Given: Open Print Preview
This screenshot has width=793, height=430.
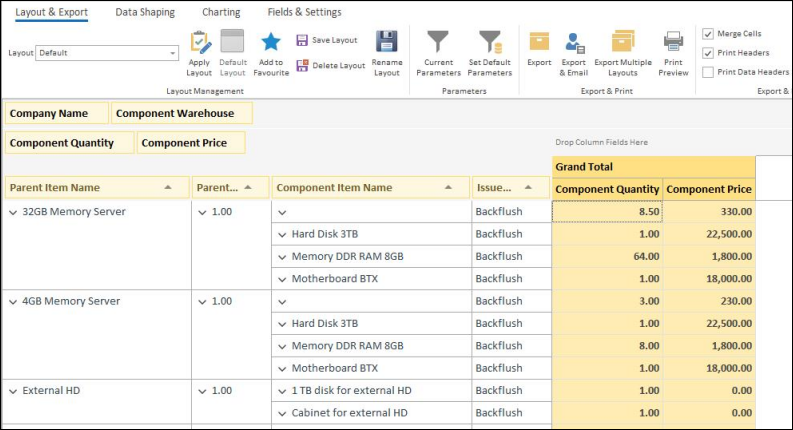Looking at the screenshot, I should tap(673, 43).
